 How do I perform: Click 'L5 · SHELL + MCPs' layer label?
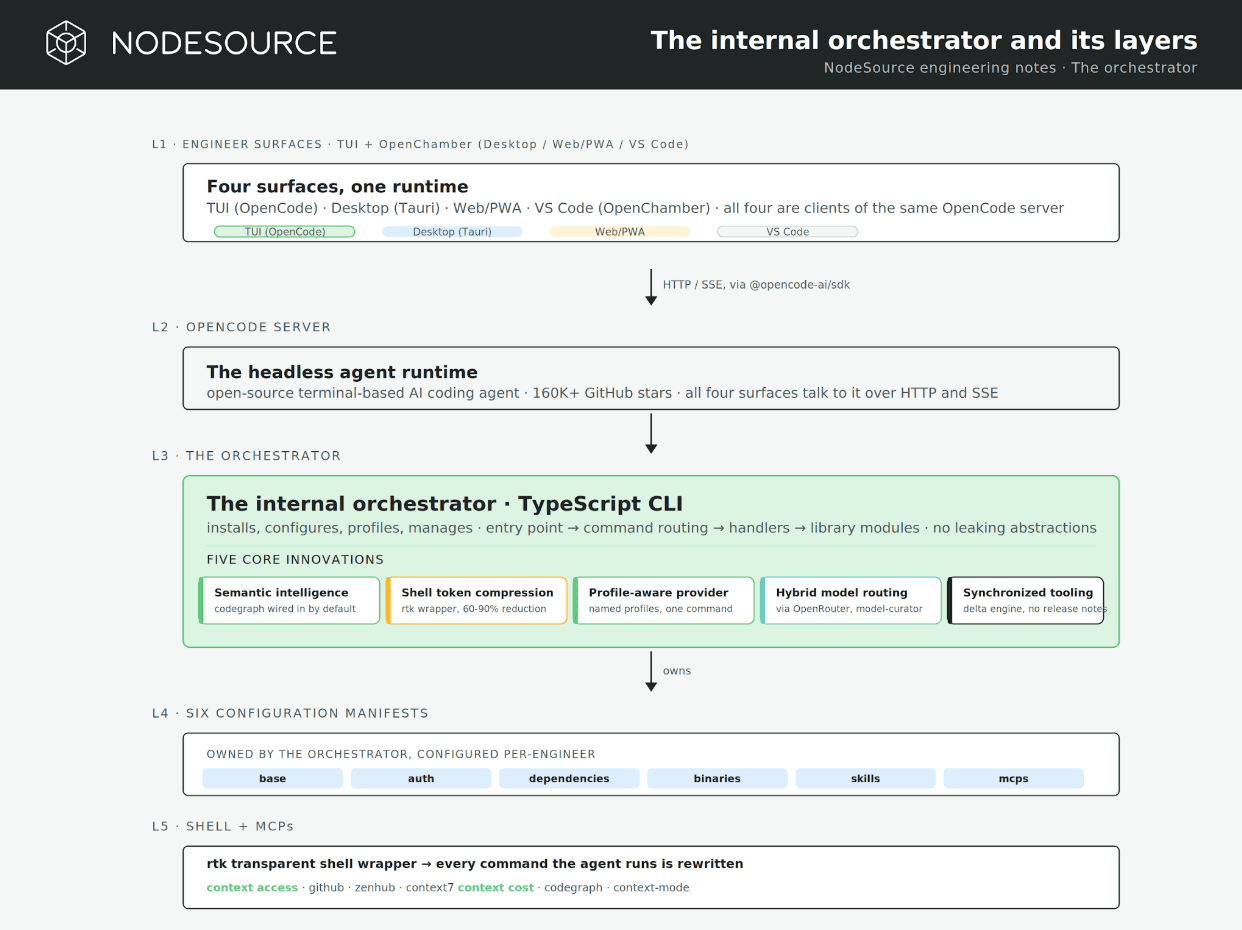click(223, 826)
